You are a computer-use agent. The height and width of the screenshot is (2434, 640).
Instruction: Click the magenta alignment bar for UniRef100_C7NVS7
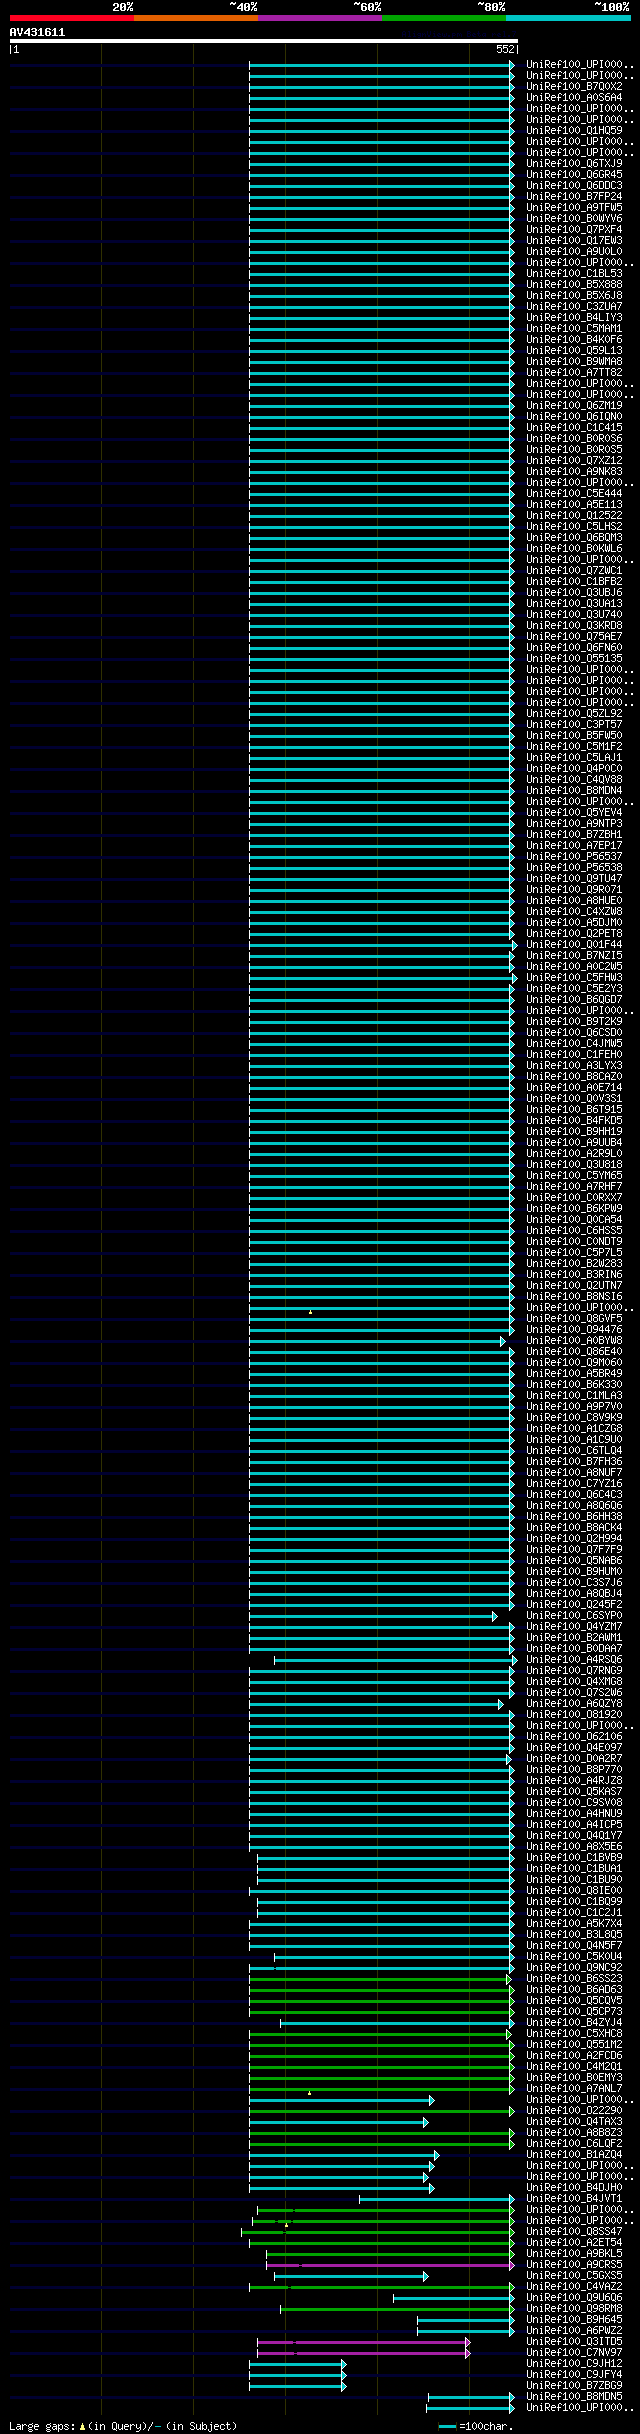coord(363,2353)
